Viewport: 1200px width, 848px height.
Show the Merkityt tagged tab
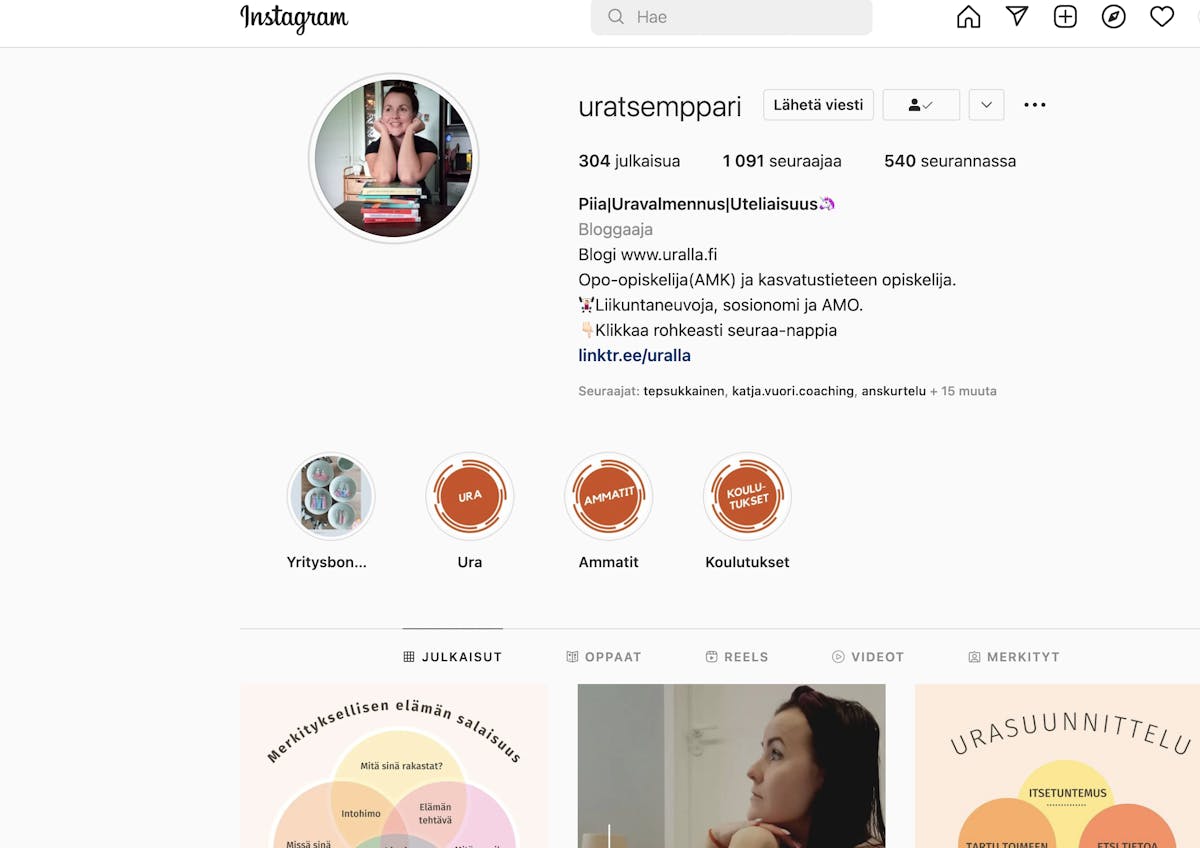tap(1014, 657)
